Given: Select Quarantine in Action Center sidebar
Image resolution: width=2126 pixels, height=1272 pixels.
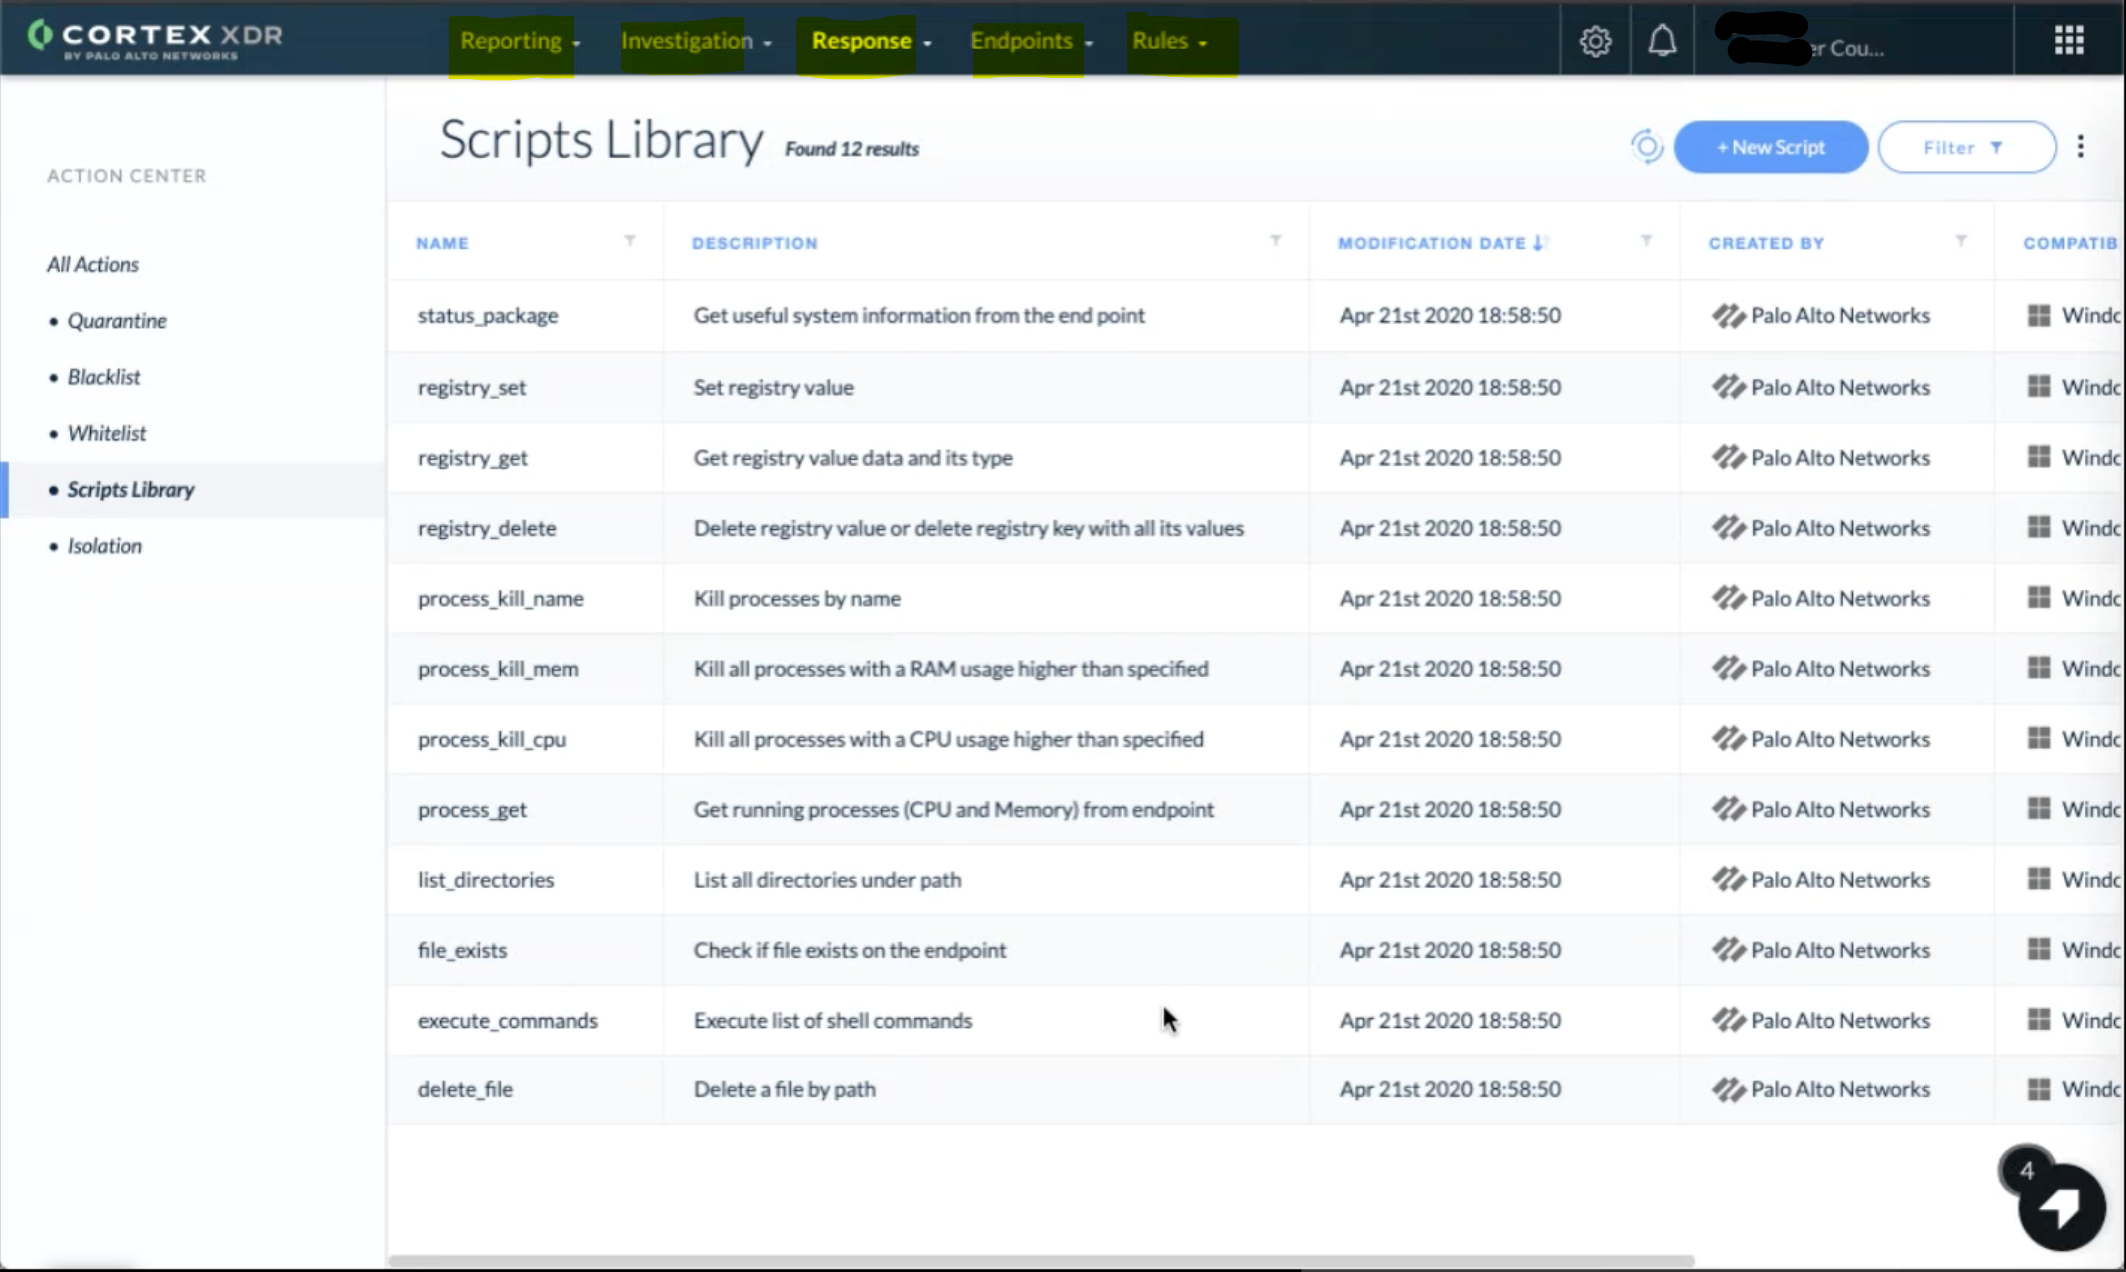Looking at the screenshot, I should pos(117,321).
